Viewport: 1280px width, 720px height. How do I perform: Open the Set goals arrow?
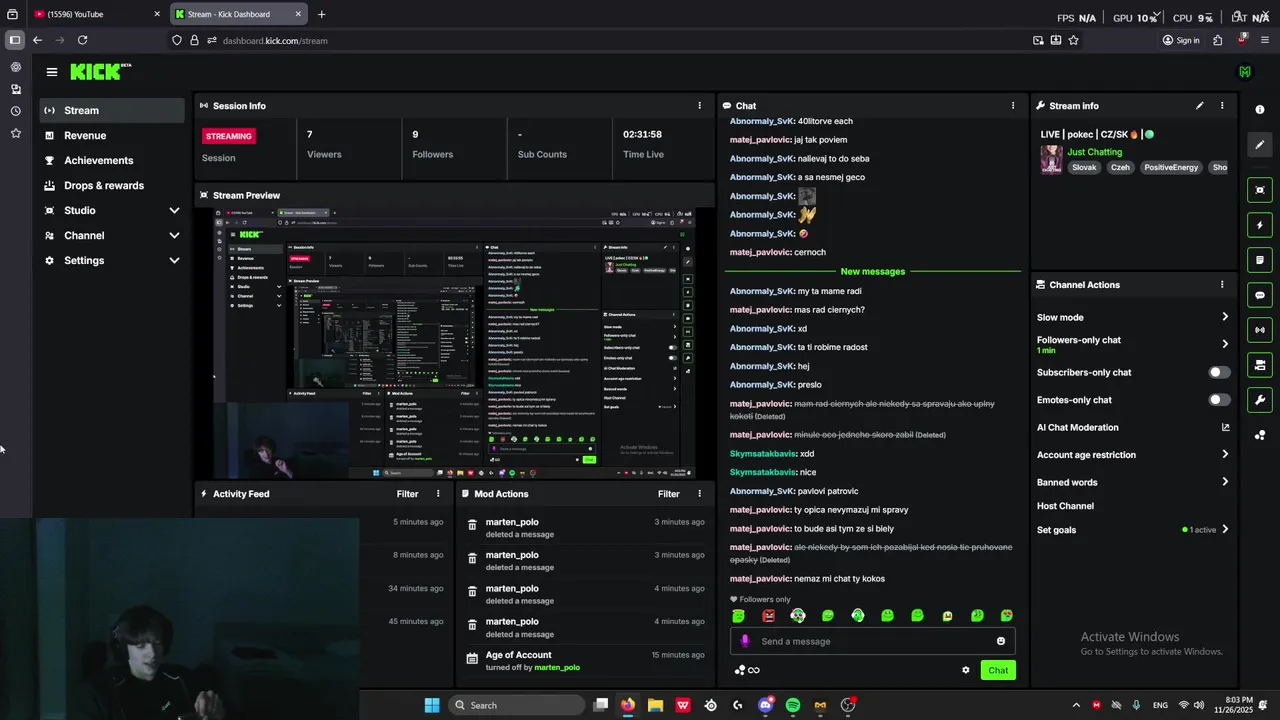click(1225, 530)
